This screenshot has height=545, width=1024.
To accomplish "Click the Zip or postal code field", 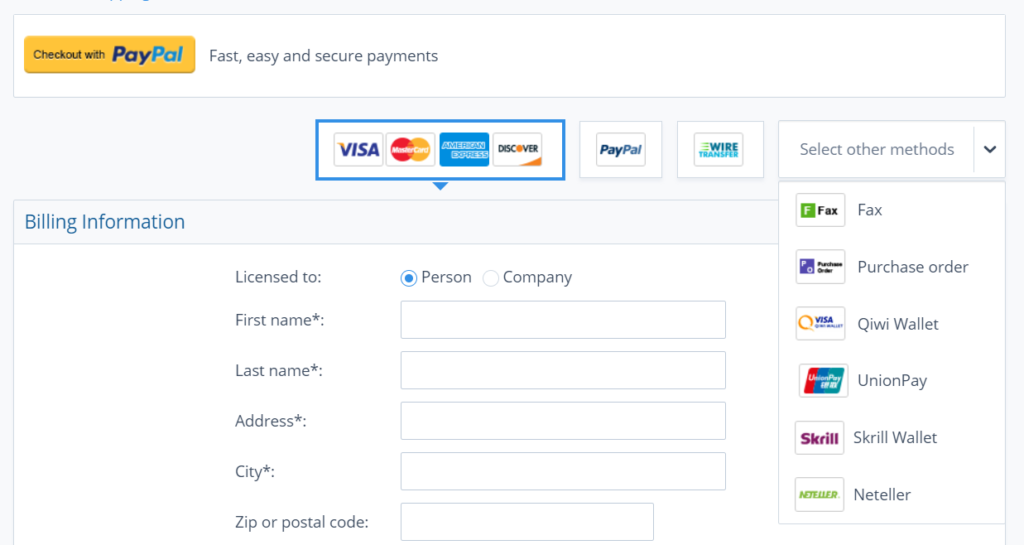I will 527,522.
